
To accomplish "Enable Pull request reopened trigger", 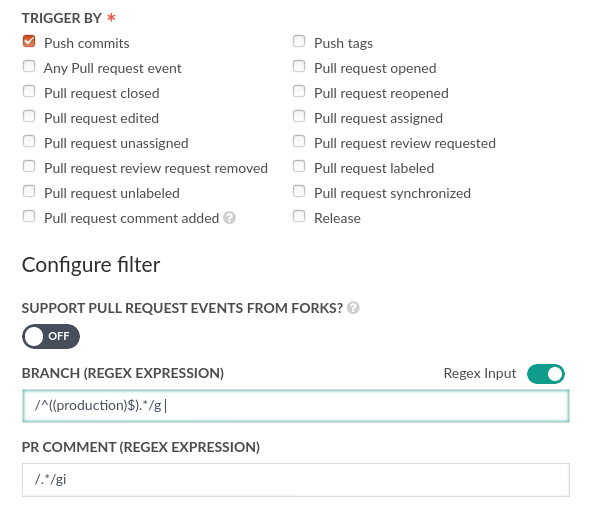I will (299, 91).
